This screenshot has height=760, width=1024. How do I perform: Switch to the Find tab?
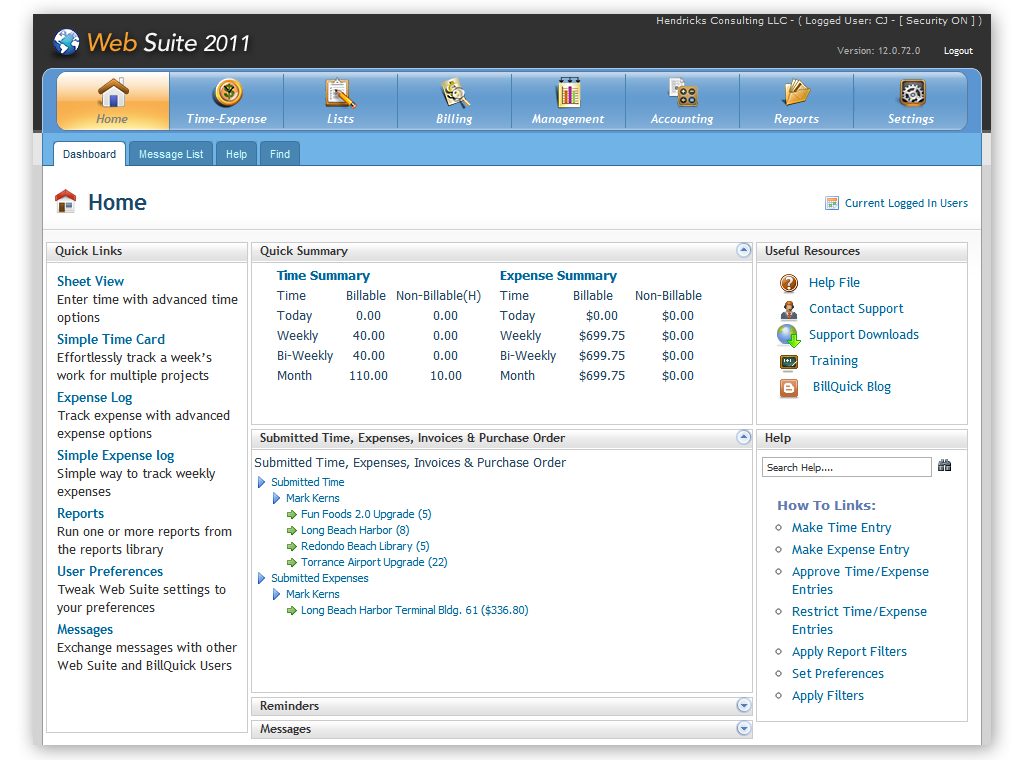point(280,154)
